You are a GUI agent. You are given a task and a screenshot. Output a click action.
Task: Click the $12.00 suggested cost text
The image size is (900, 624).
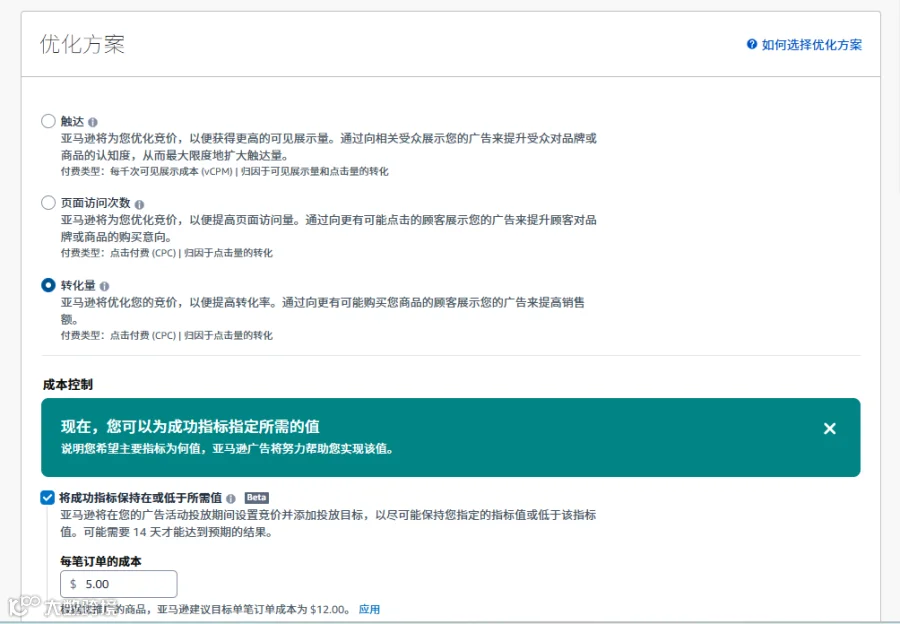tap(327, 609)
